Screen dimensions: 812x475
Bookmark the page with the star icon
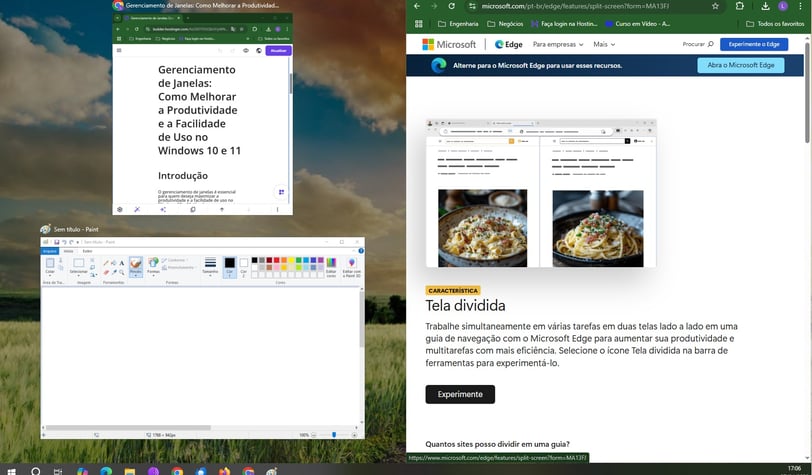[715, 6]
